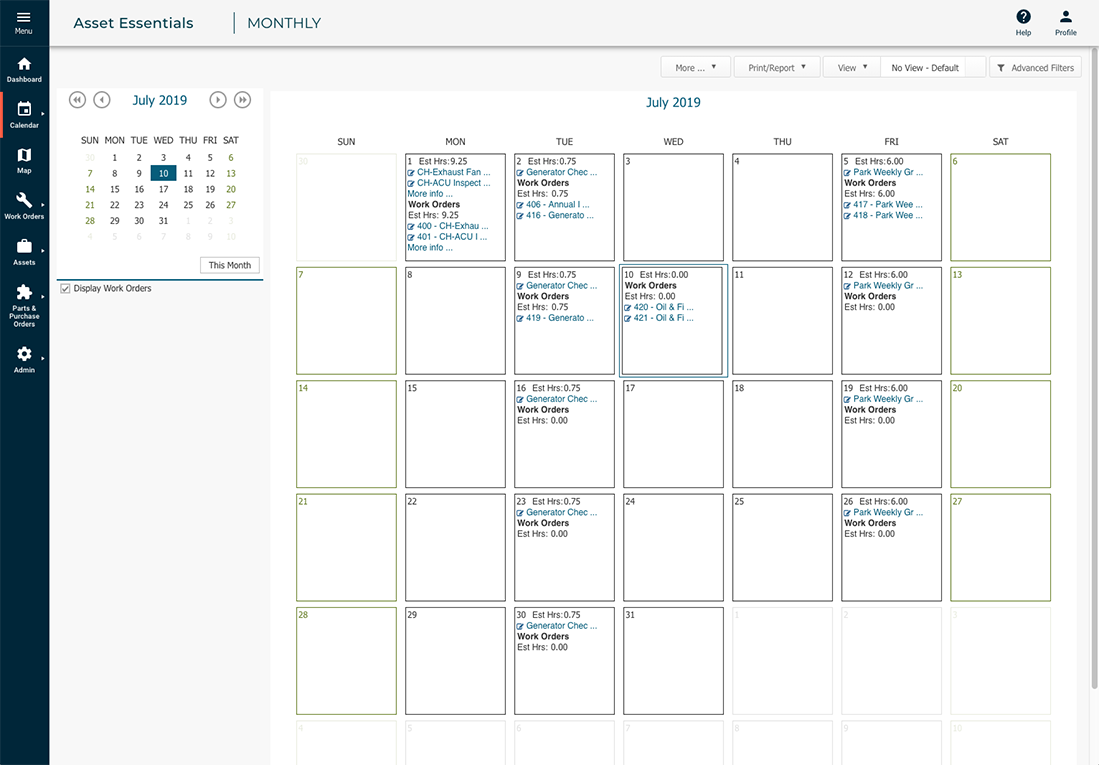Click edit icon beside 420 - Oil & Fi

(628, 308)
